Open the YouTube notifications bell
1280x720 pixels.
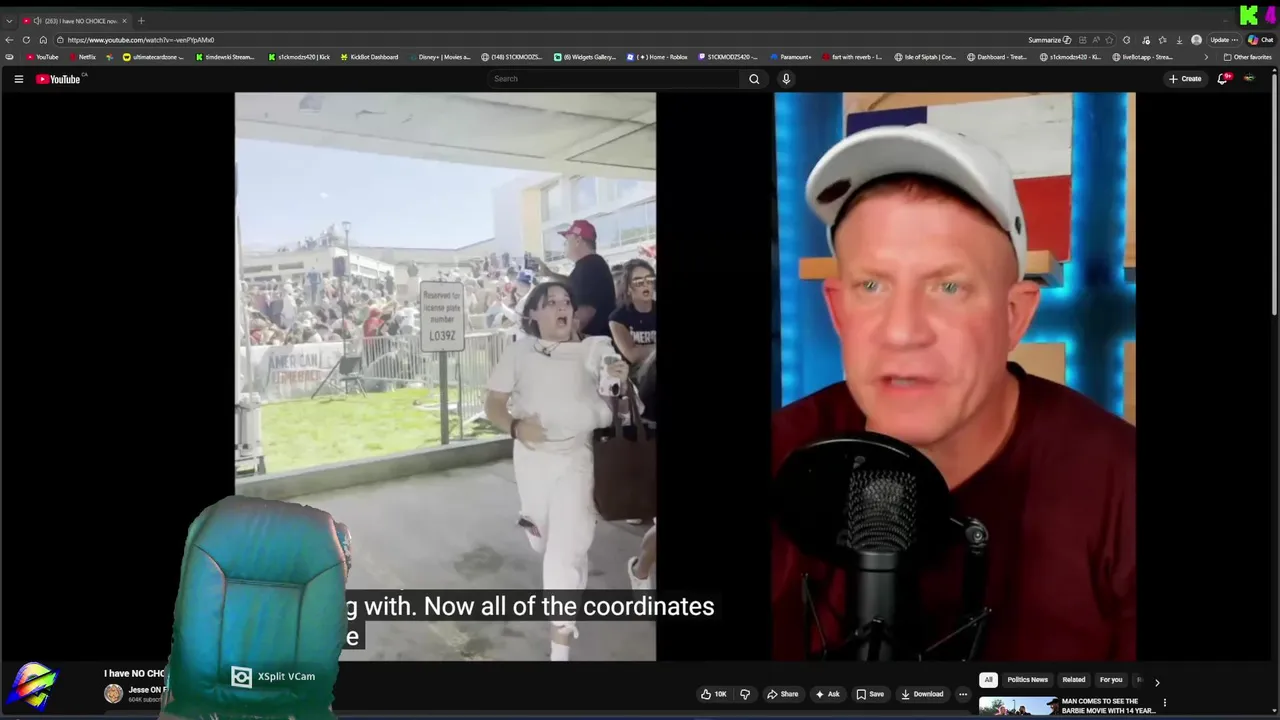pos(1222,79)
